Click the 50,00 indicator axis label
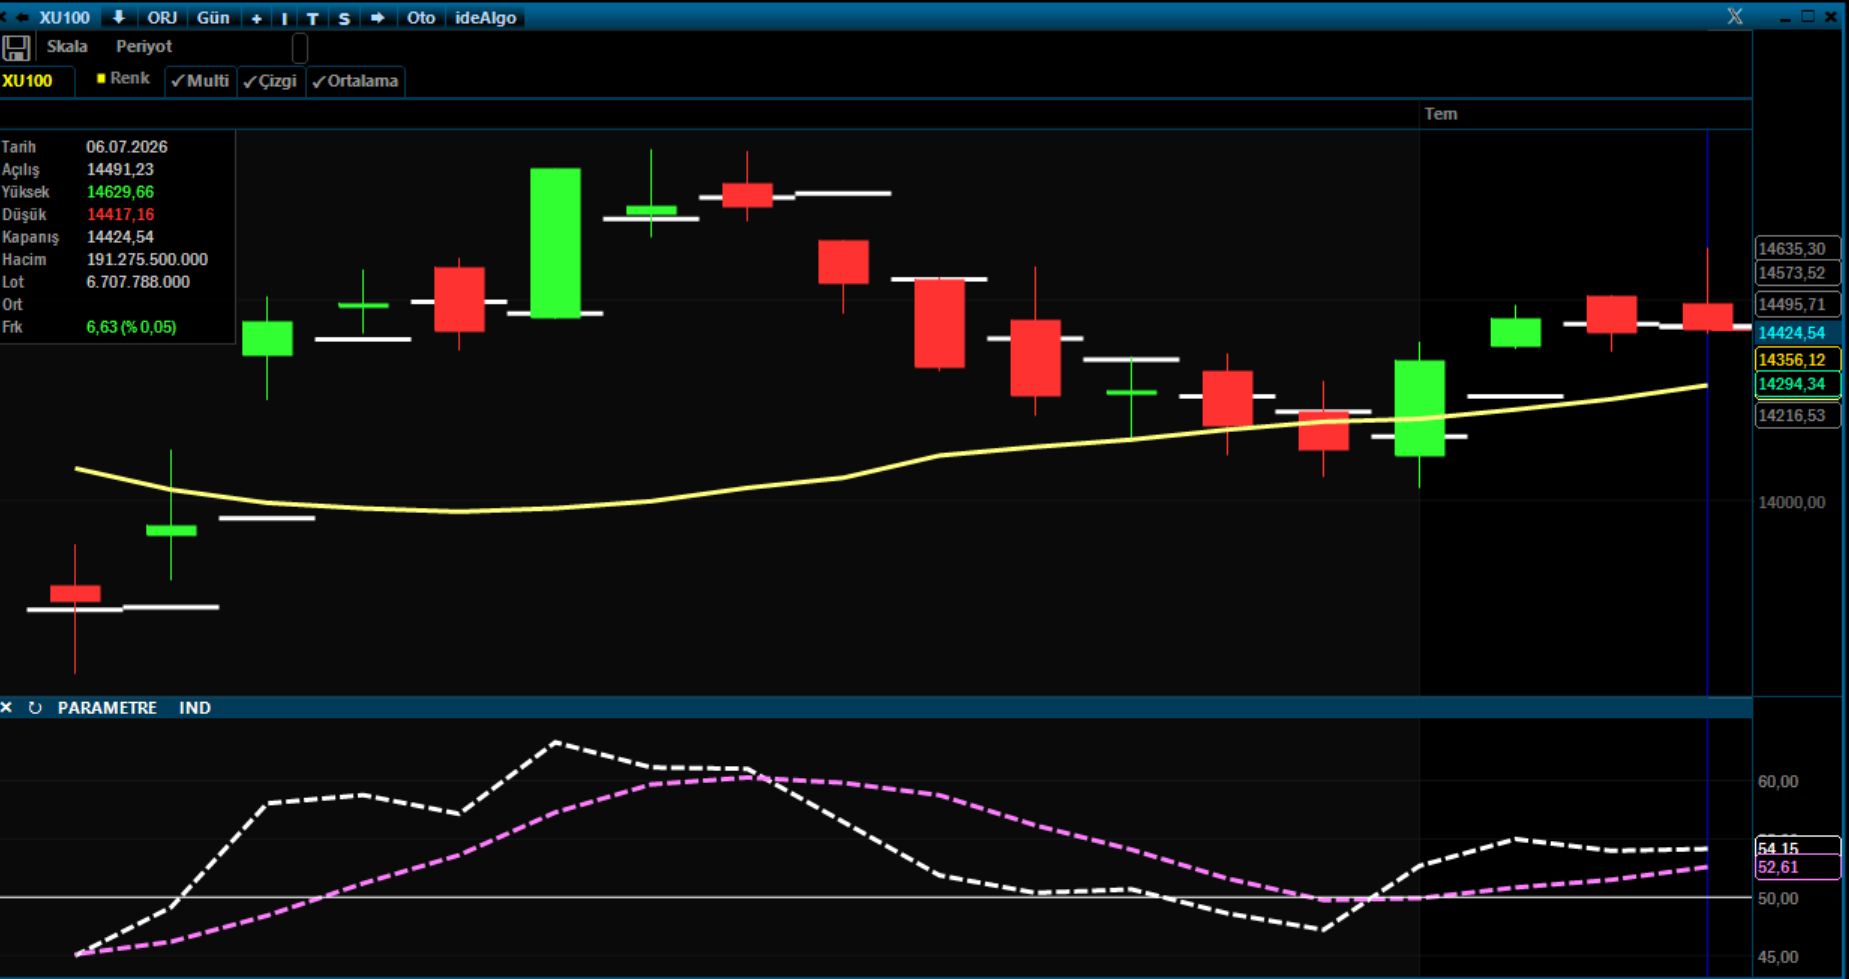The image size is (1849, 979). 1778,898
